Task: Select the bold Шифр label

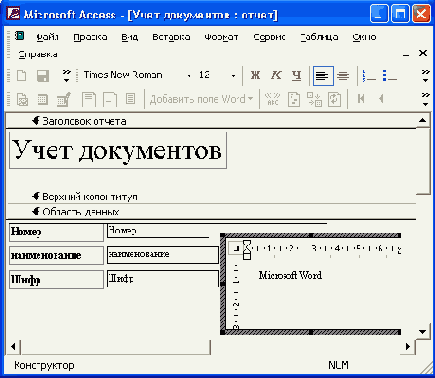Action: point(56,279)
